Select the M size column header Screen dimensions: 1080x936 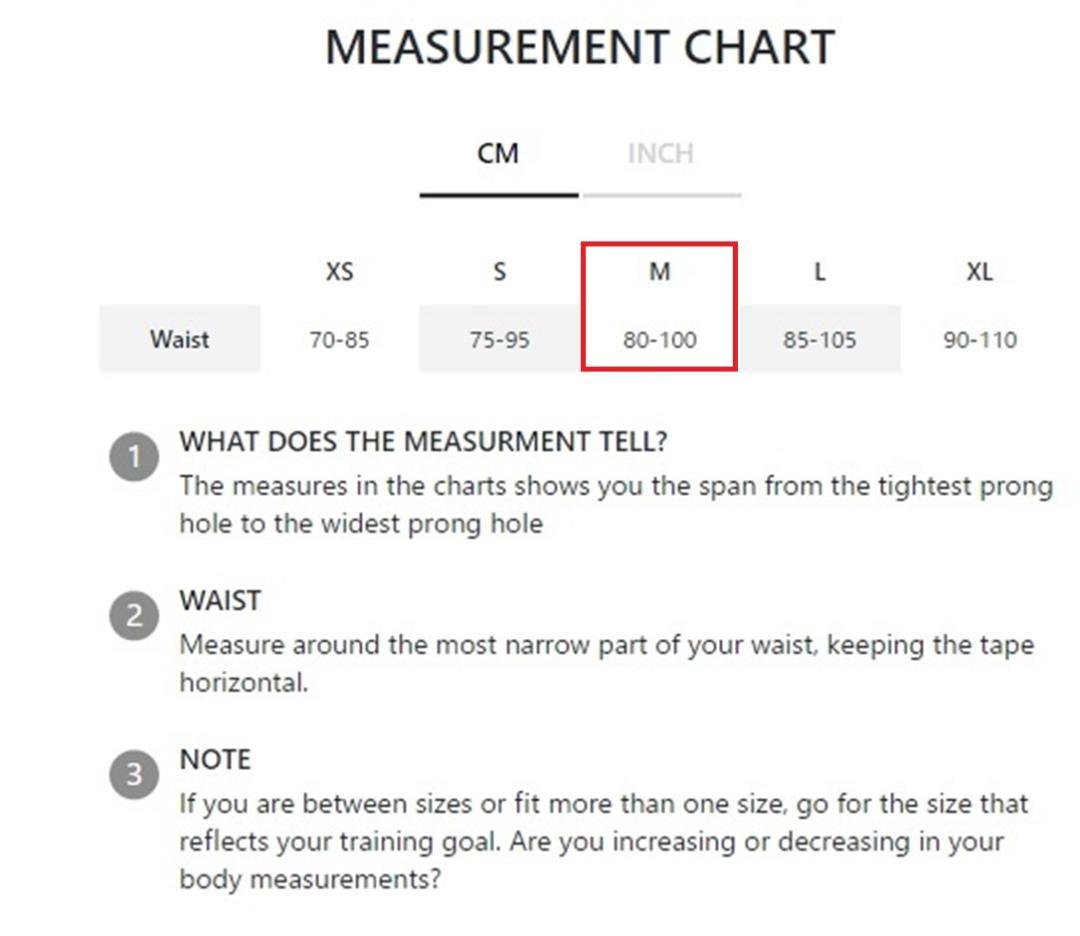coord(659,272)
